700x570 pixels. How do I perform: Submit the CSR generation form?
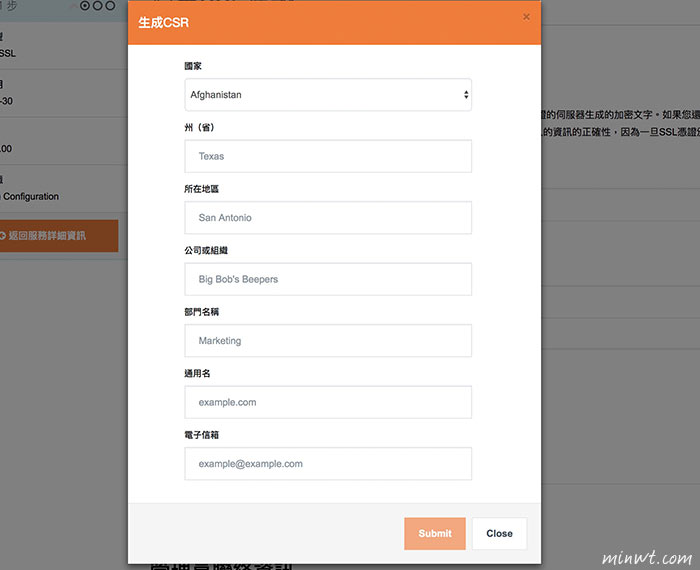coord(435,533)
